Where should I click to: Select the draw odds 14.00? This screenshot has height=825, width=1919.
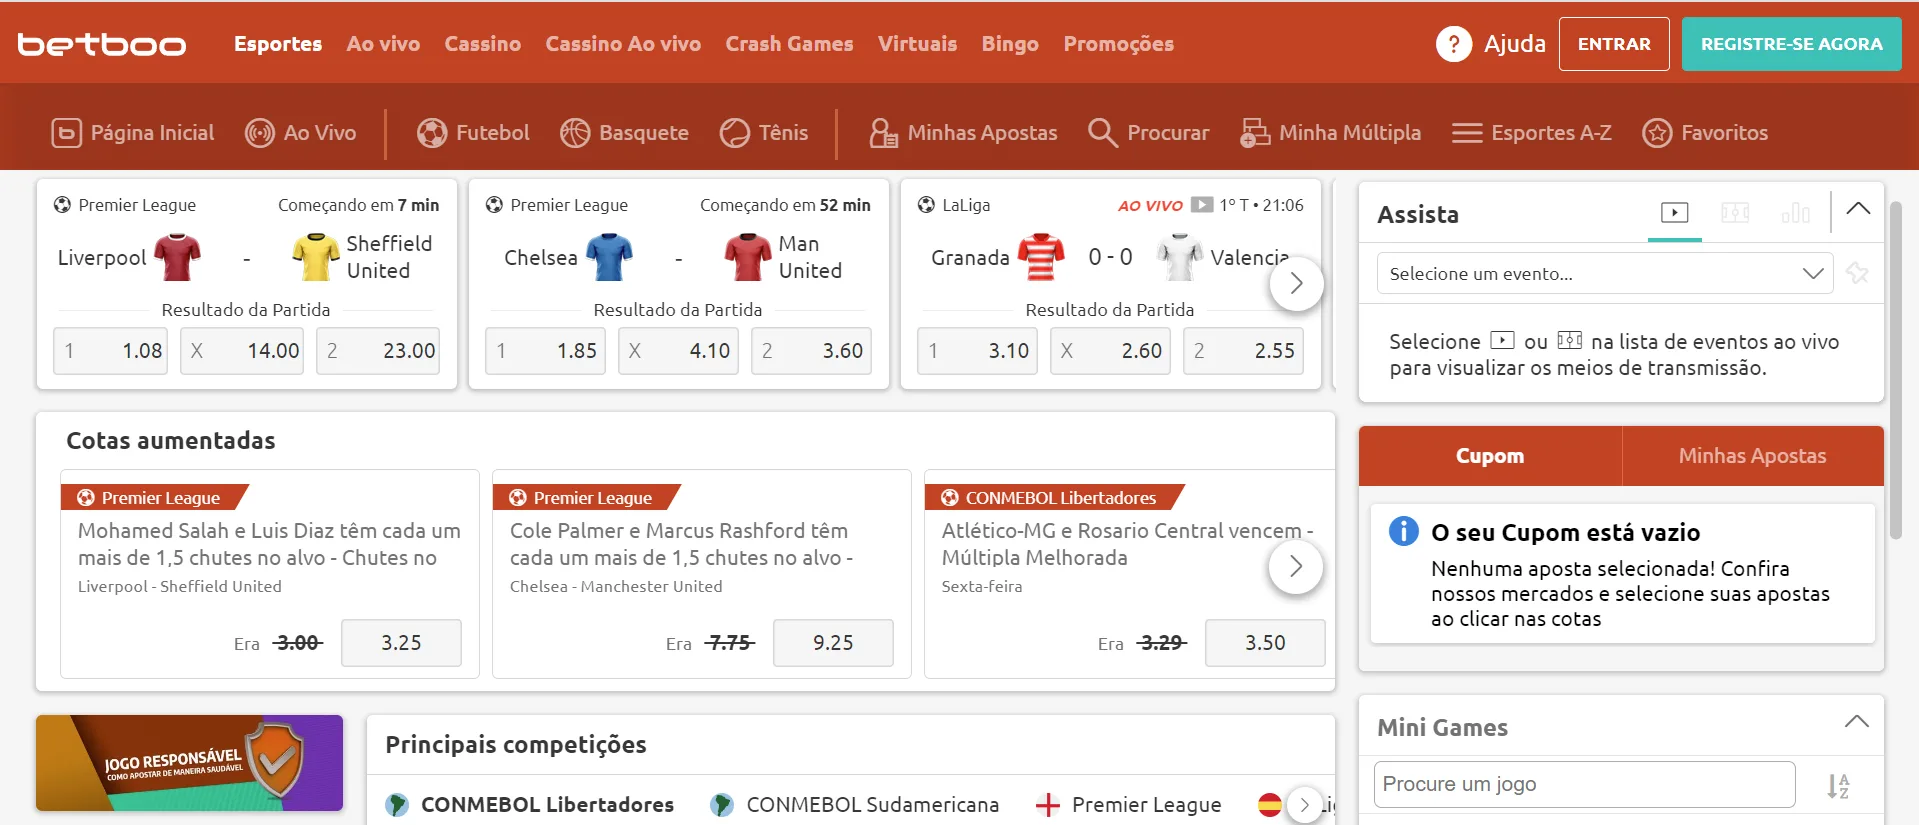tap(242, 351)
